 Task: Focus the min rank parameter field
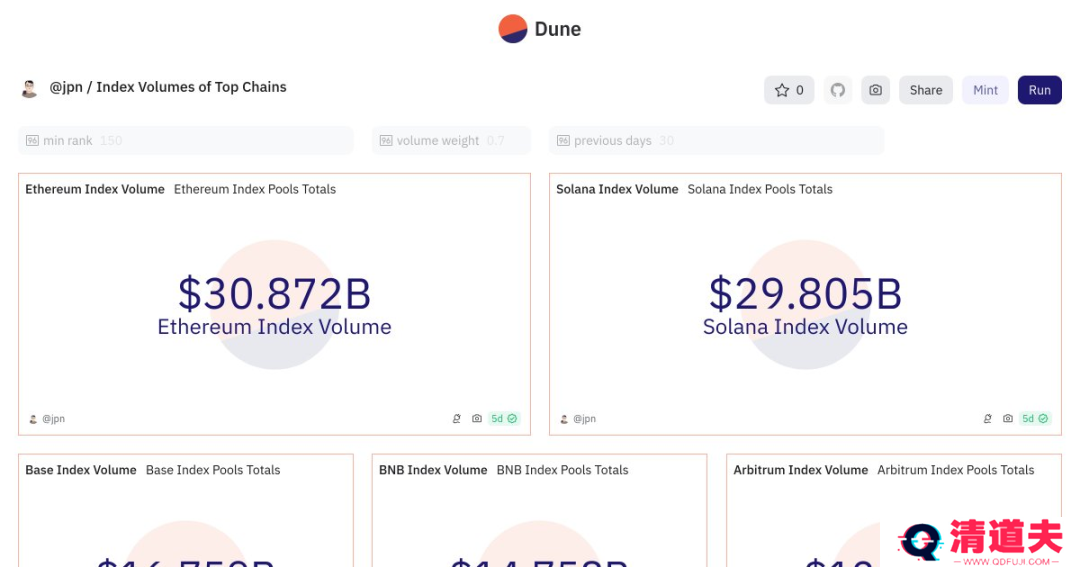186,141
